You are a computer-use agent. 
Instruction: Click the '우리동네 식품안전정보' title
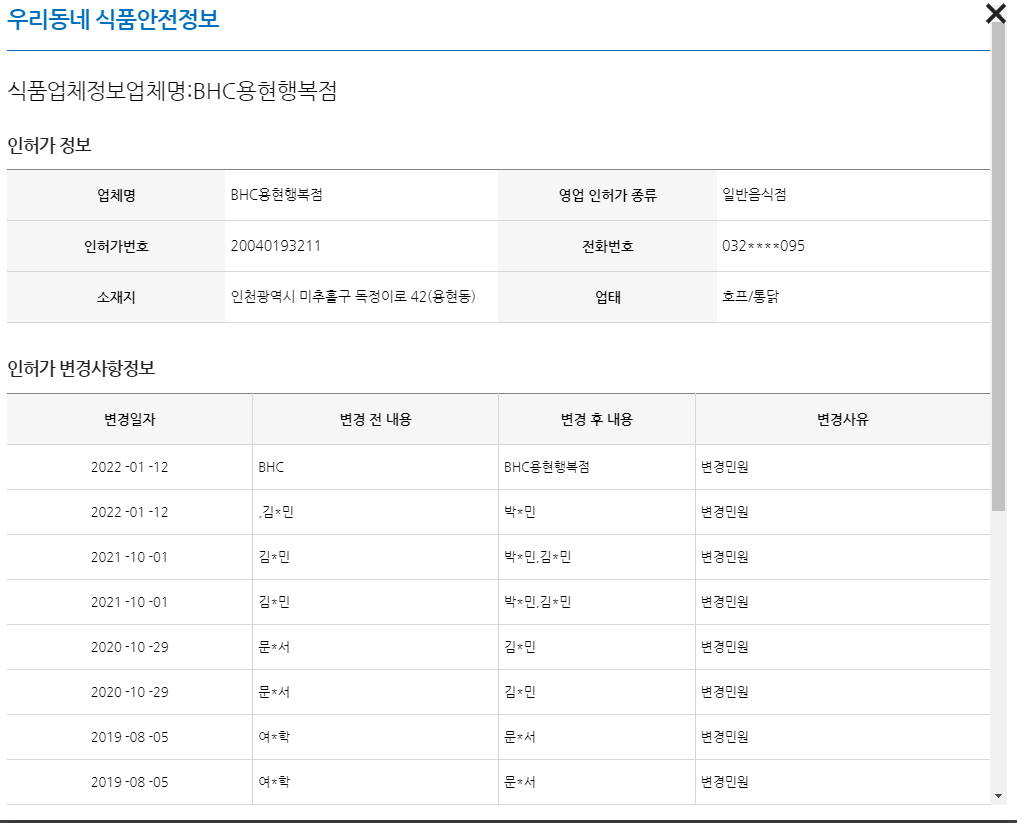click(x=113, y=18)
